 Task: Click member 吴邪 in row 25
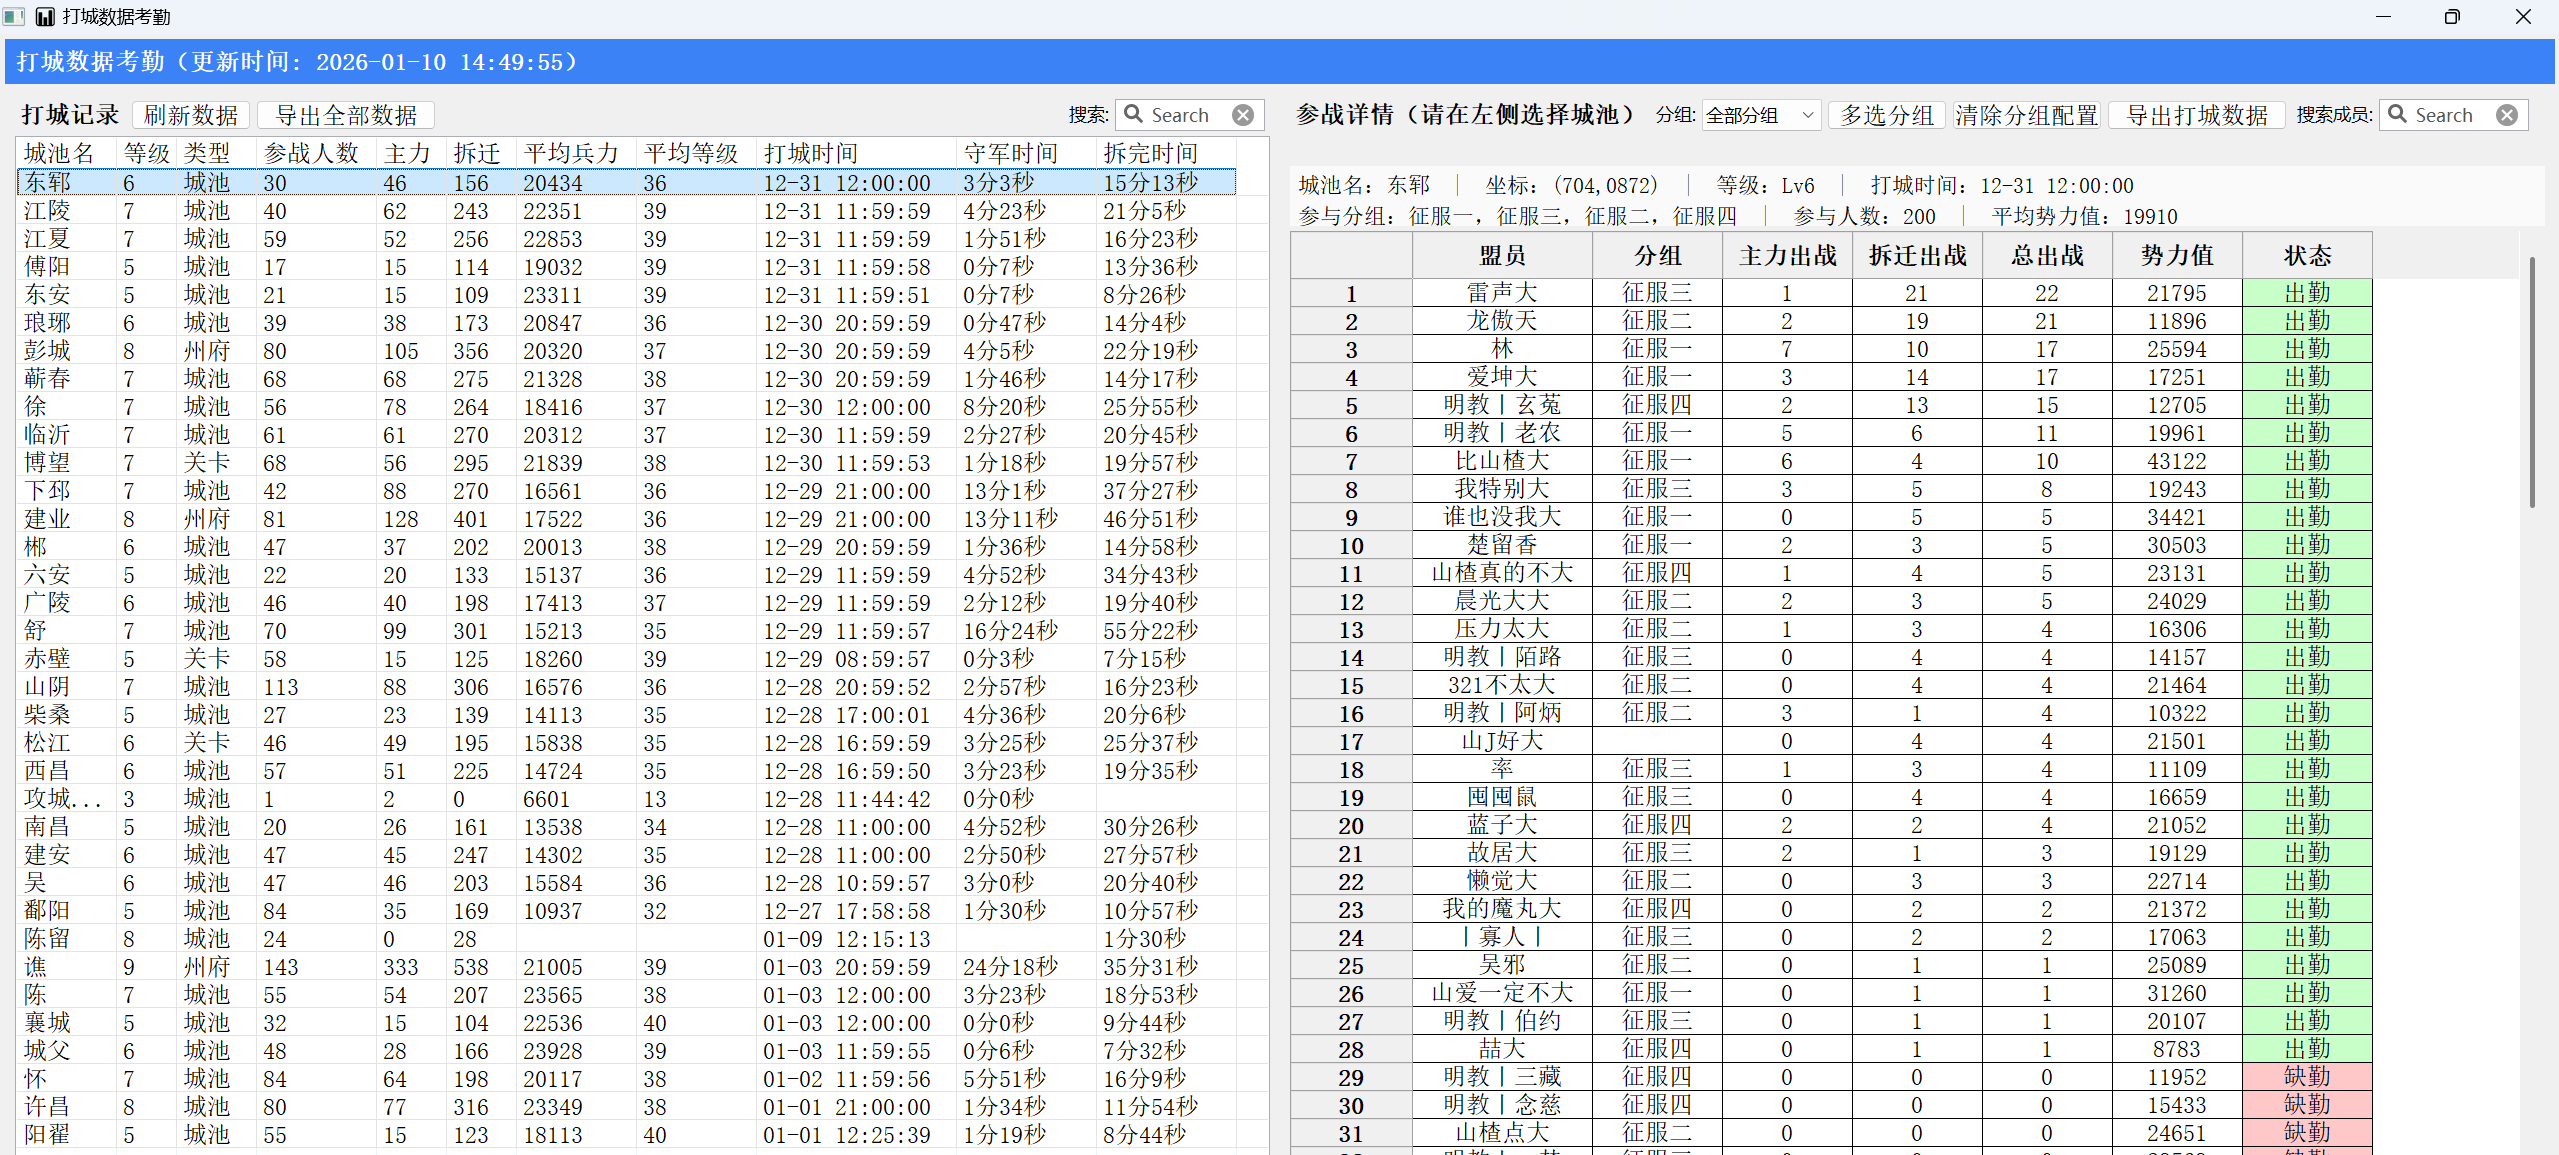(1502, 965)
